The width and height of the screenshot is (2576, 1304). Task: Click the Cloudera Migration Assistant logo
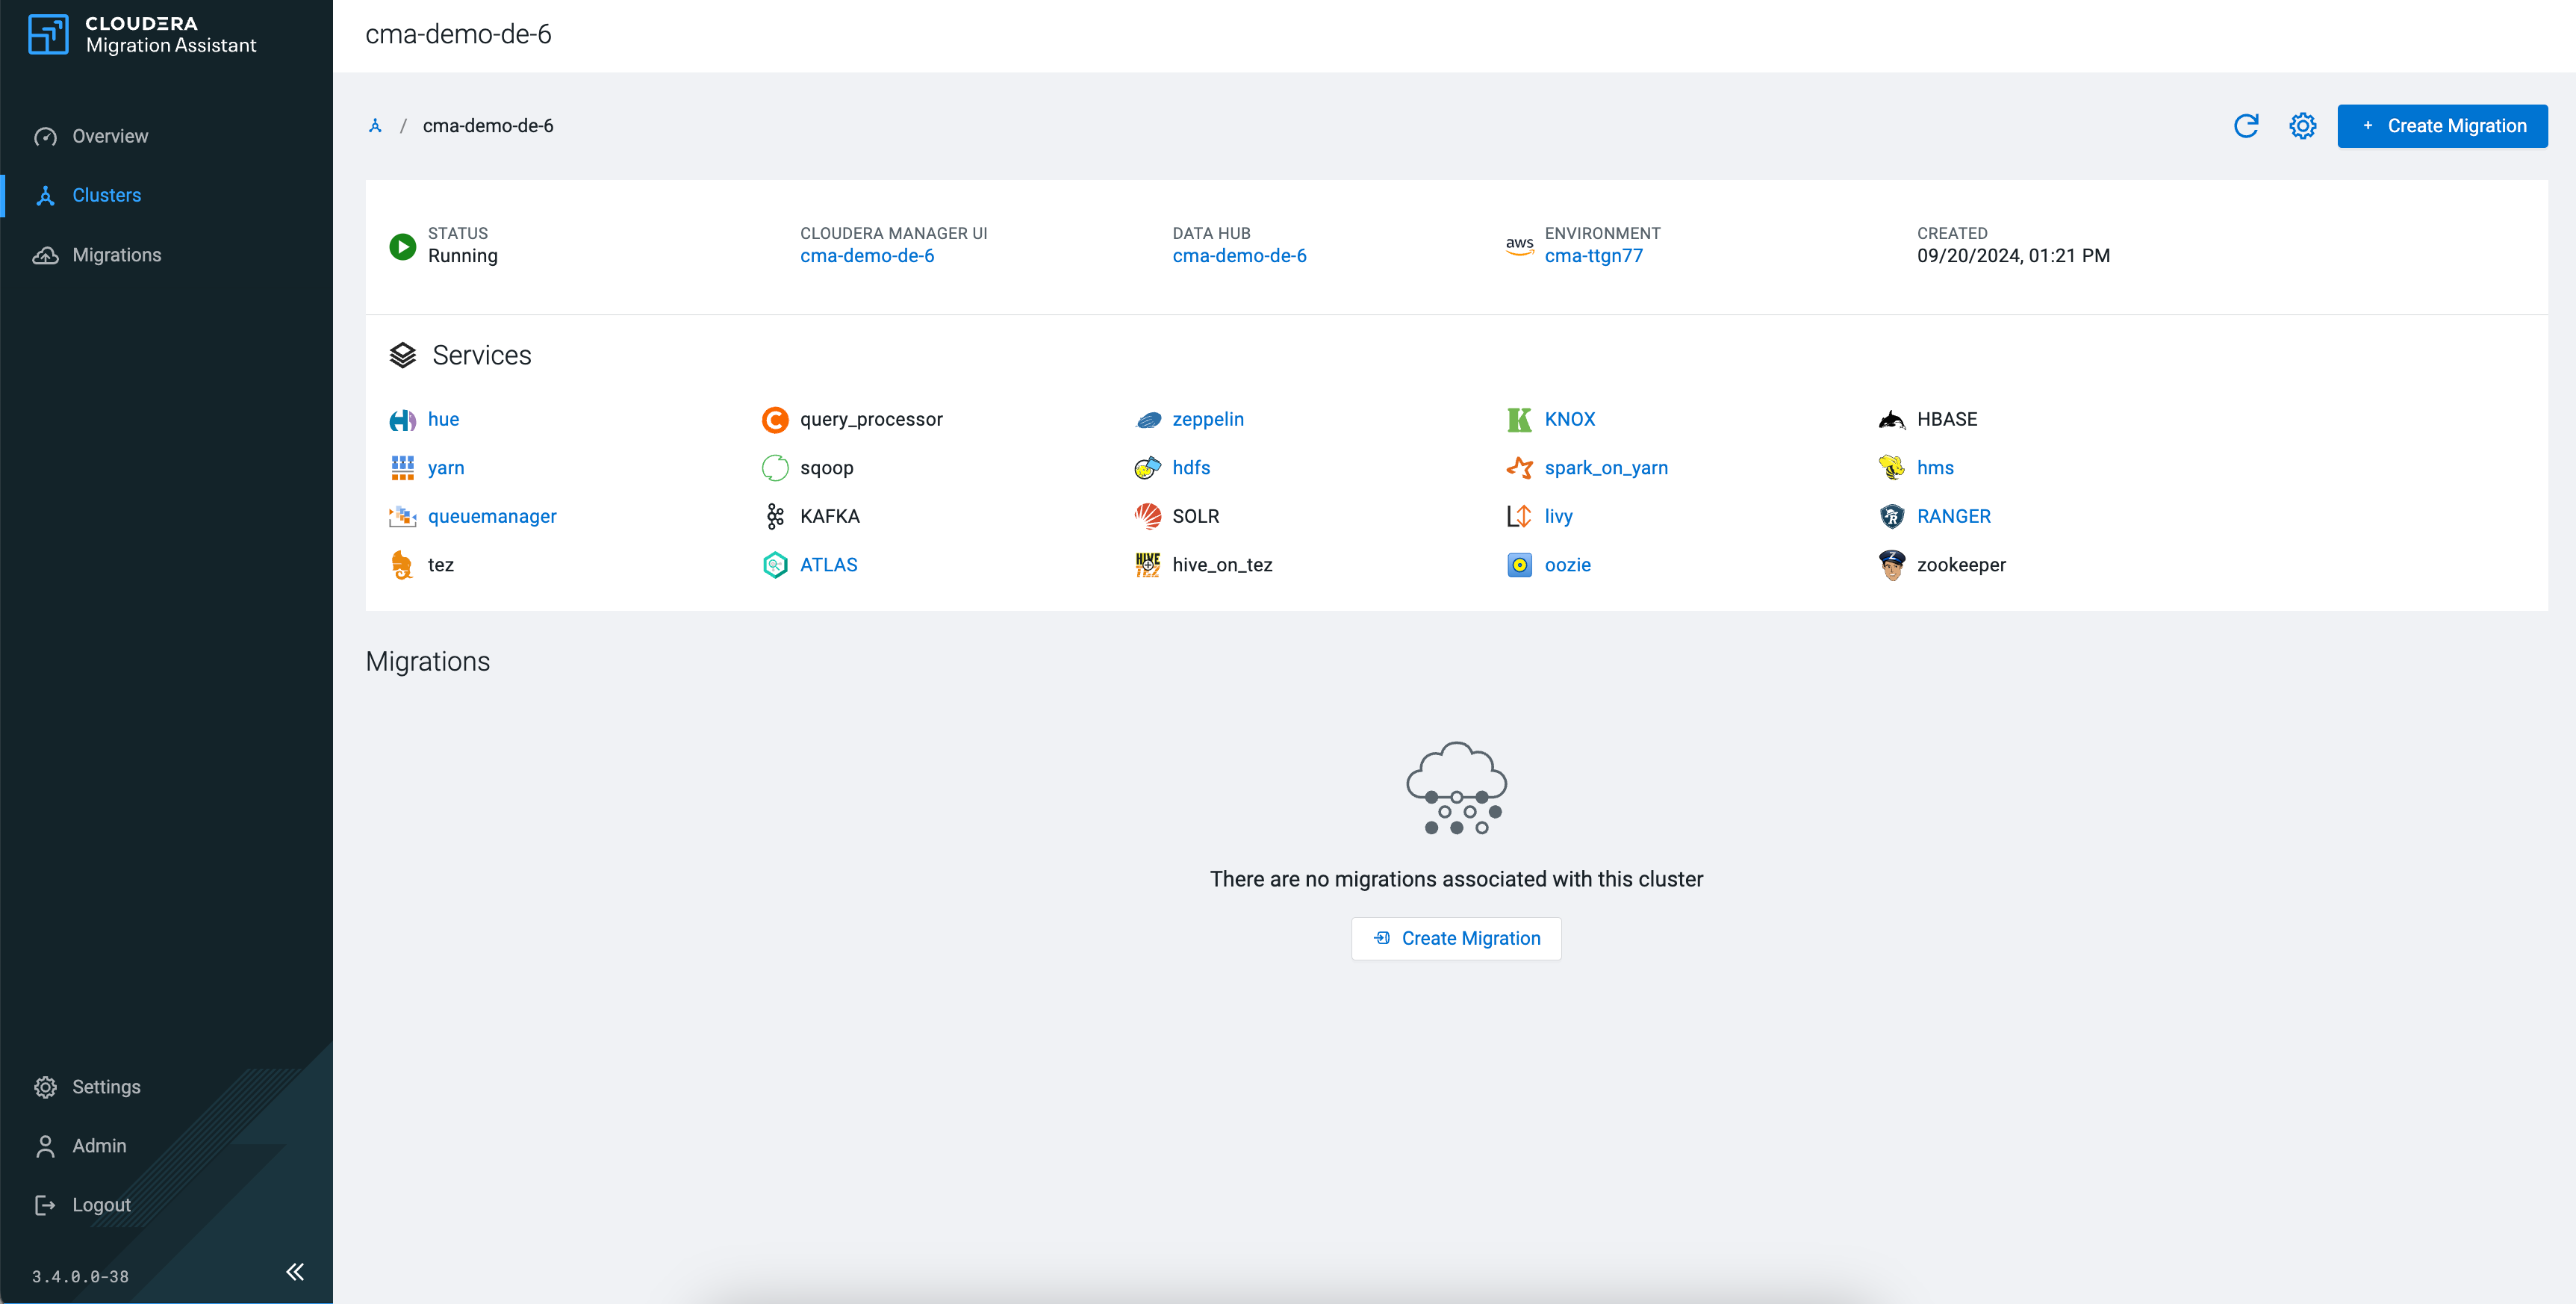click(48, 34)
